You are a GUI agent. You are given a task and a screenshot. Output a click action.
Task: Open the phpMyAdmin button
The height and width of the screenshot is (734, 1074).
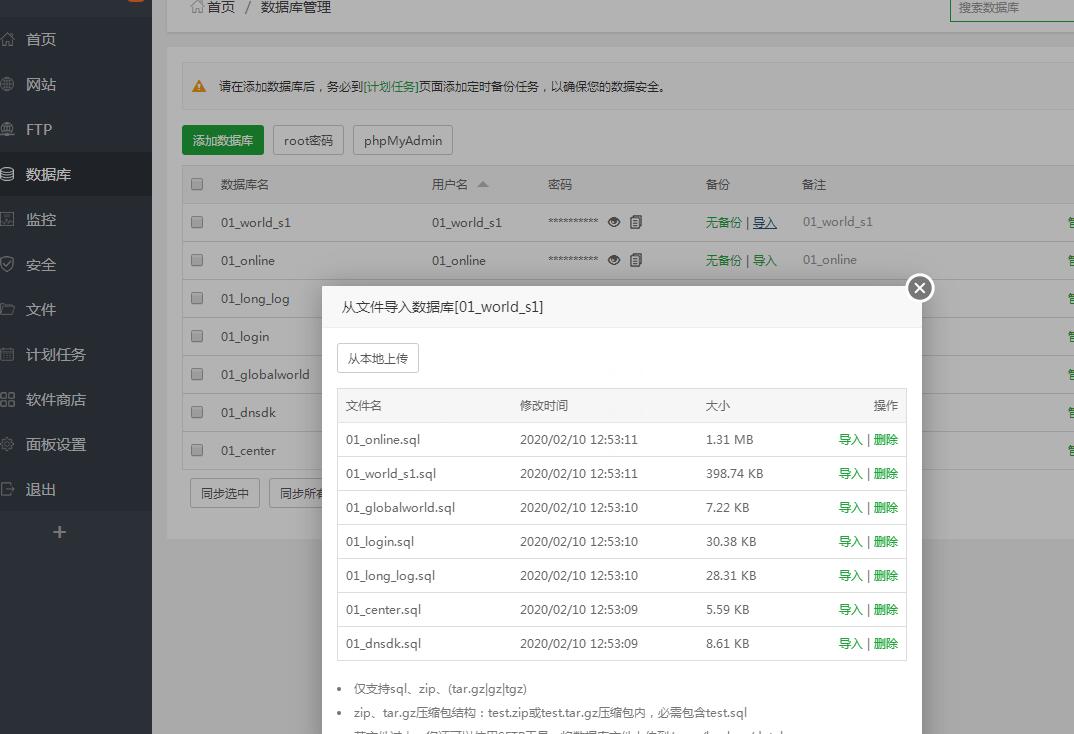[402, 140]
